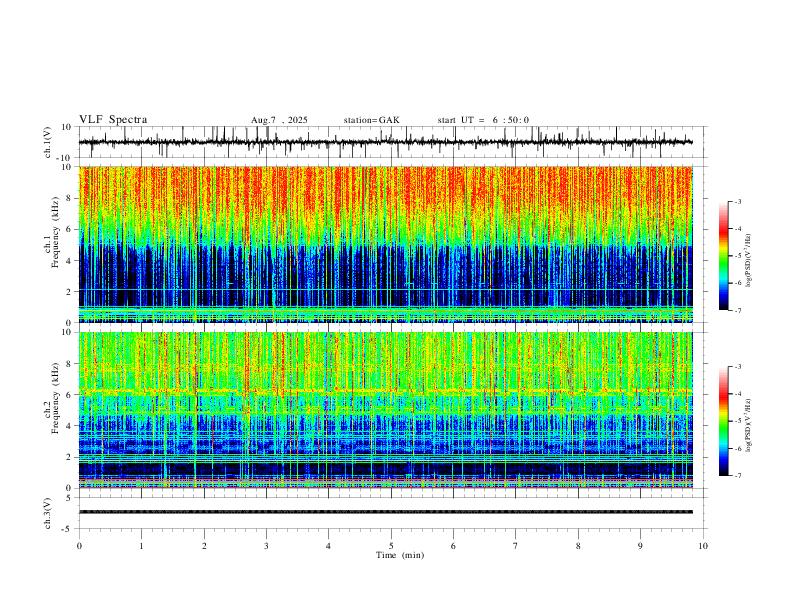Click the ch.2 spectrogram colorbar
The image size is (792, 612).
click(723, 421)
